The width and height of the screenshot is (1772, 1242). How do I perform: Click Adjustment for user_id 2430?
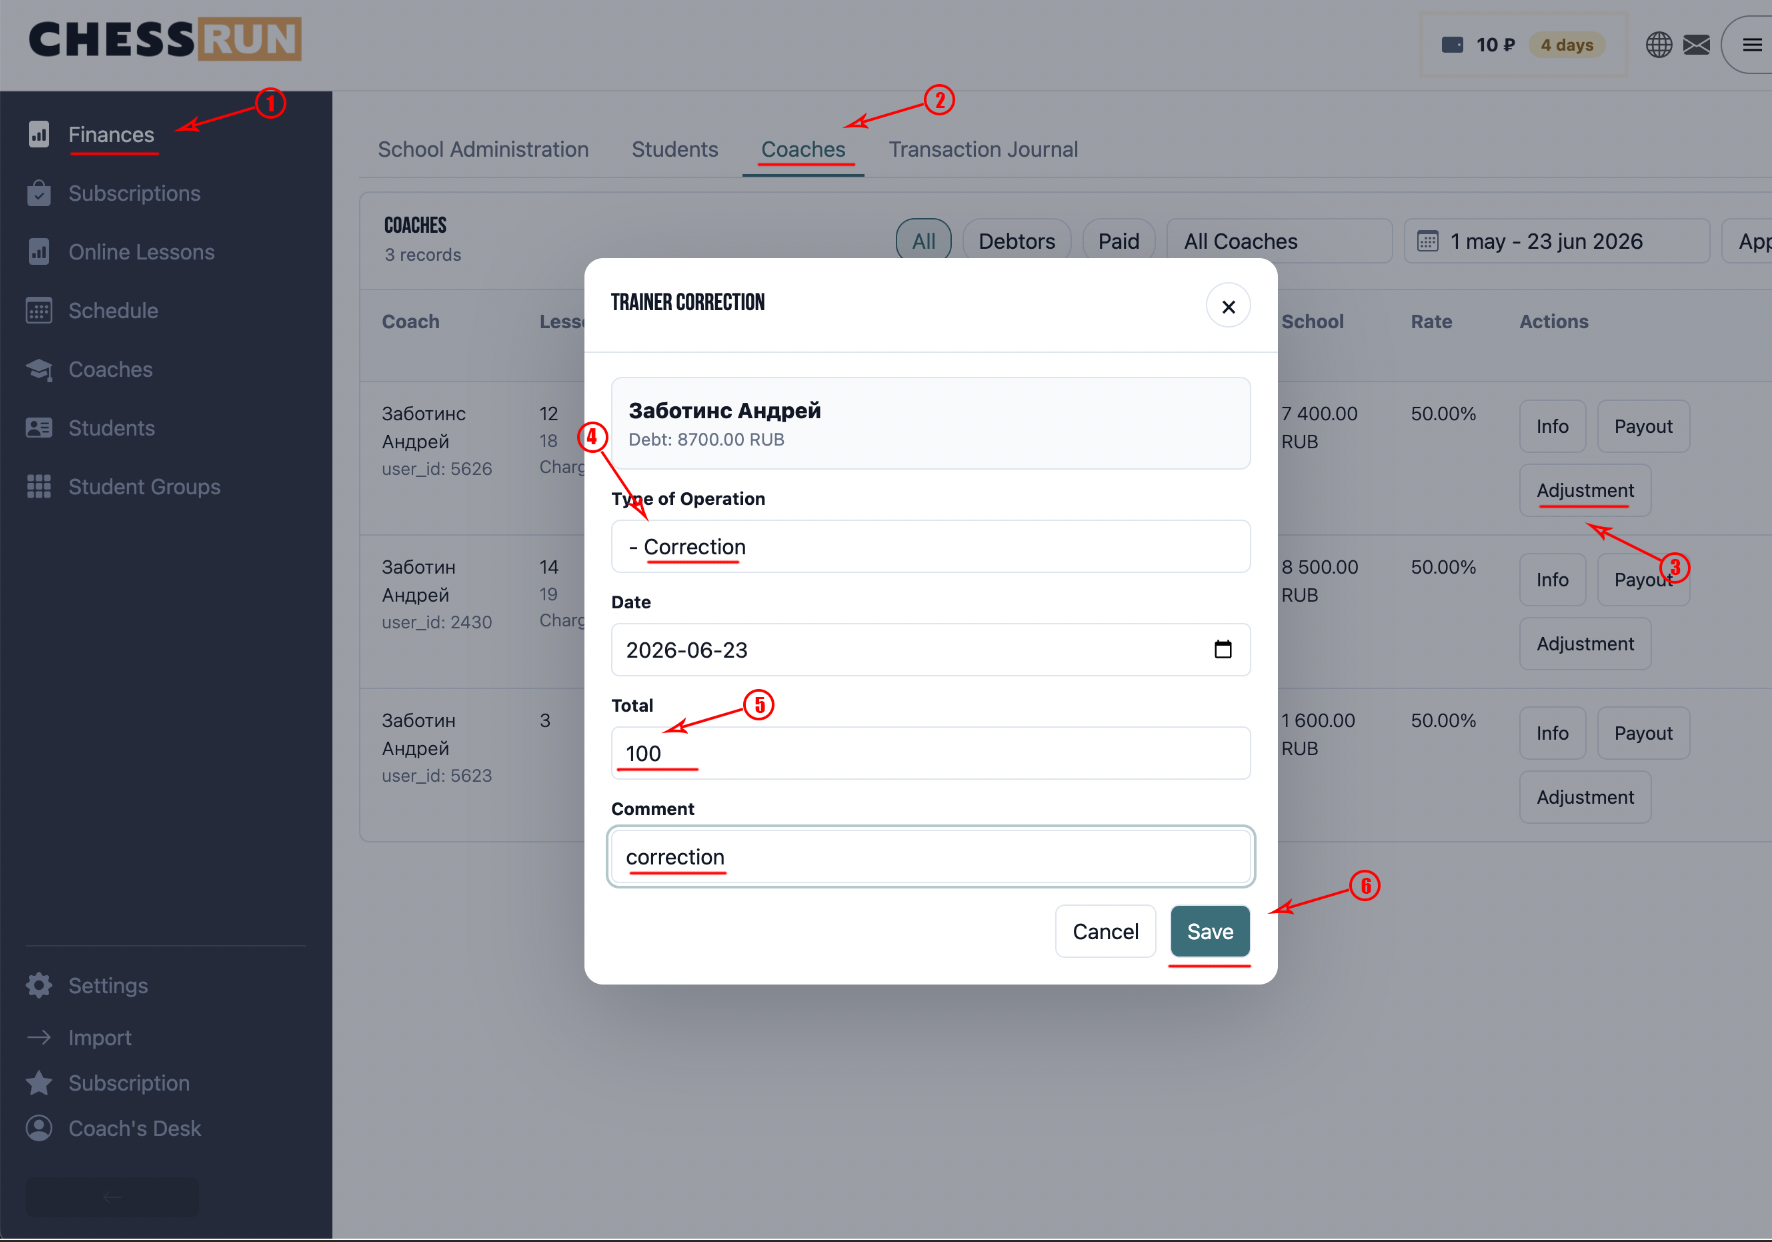pos(1585,644)
